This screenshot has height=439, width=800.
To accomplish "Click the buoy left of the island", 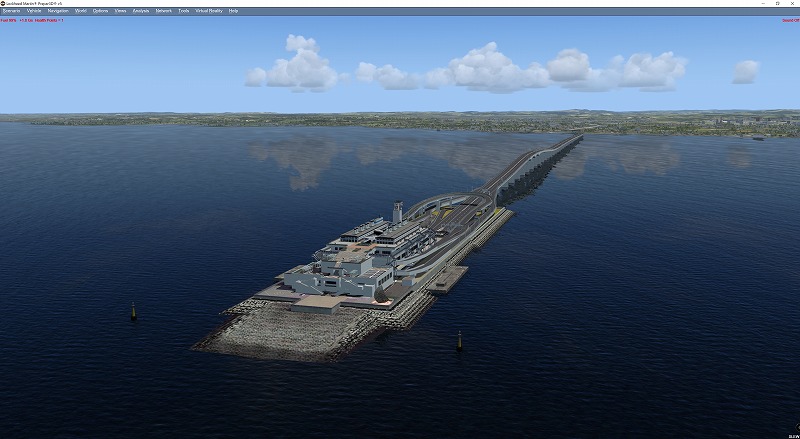I will pyautogui.click(x=134, y=311).
